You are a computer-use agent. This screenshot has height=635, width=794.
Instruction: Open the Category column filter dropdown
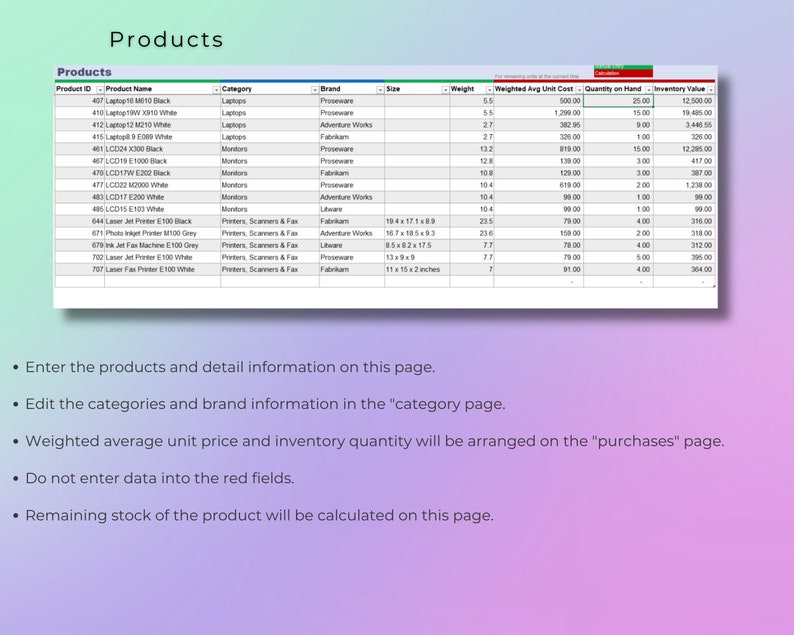coord(314,90)
